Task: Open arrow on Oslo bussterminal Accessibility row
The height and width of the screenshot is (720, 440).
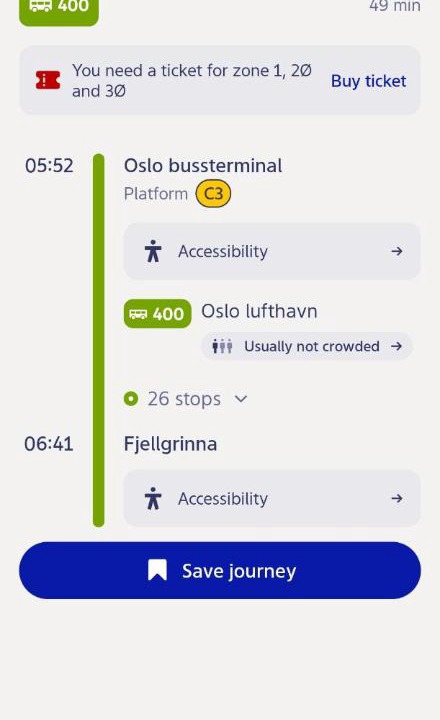Action: click(x=397, y=251)
